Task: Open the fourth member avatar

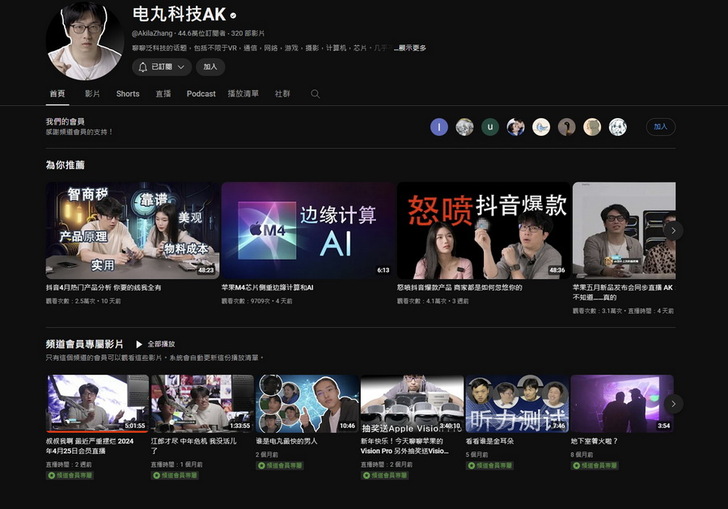Action: point(515,127)
